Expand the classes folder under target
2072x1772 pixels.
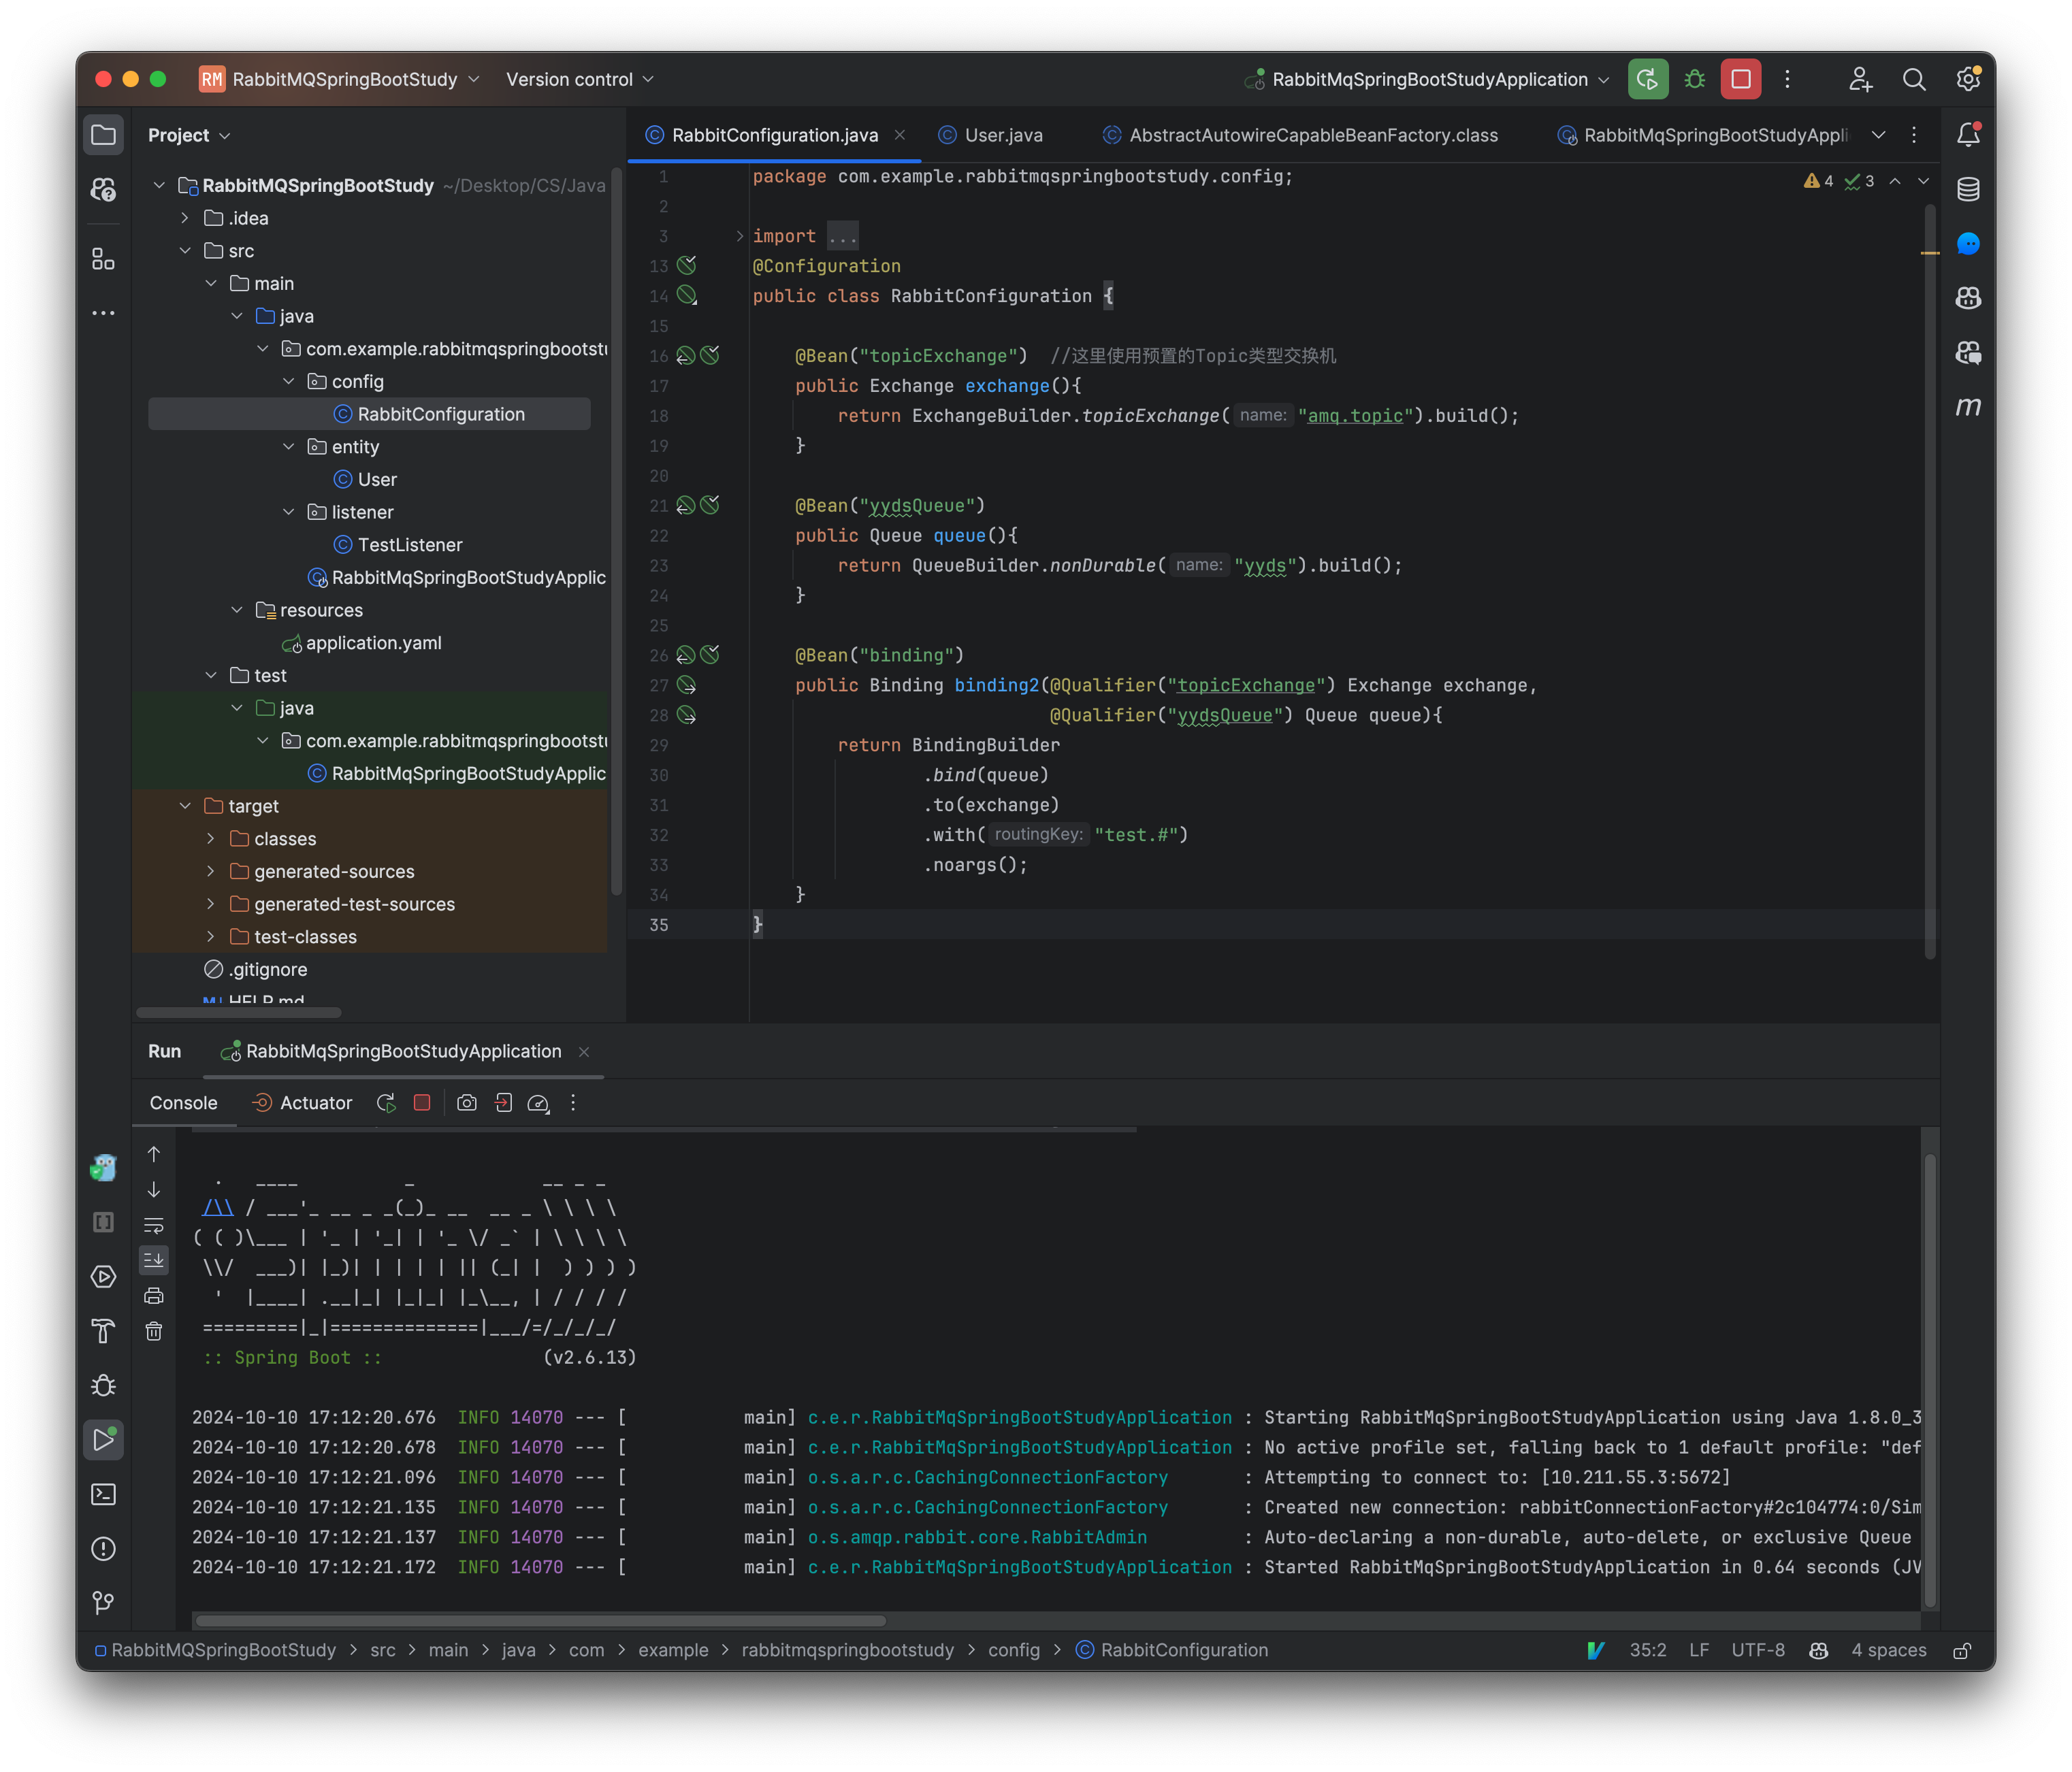pos(211,838)
